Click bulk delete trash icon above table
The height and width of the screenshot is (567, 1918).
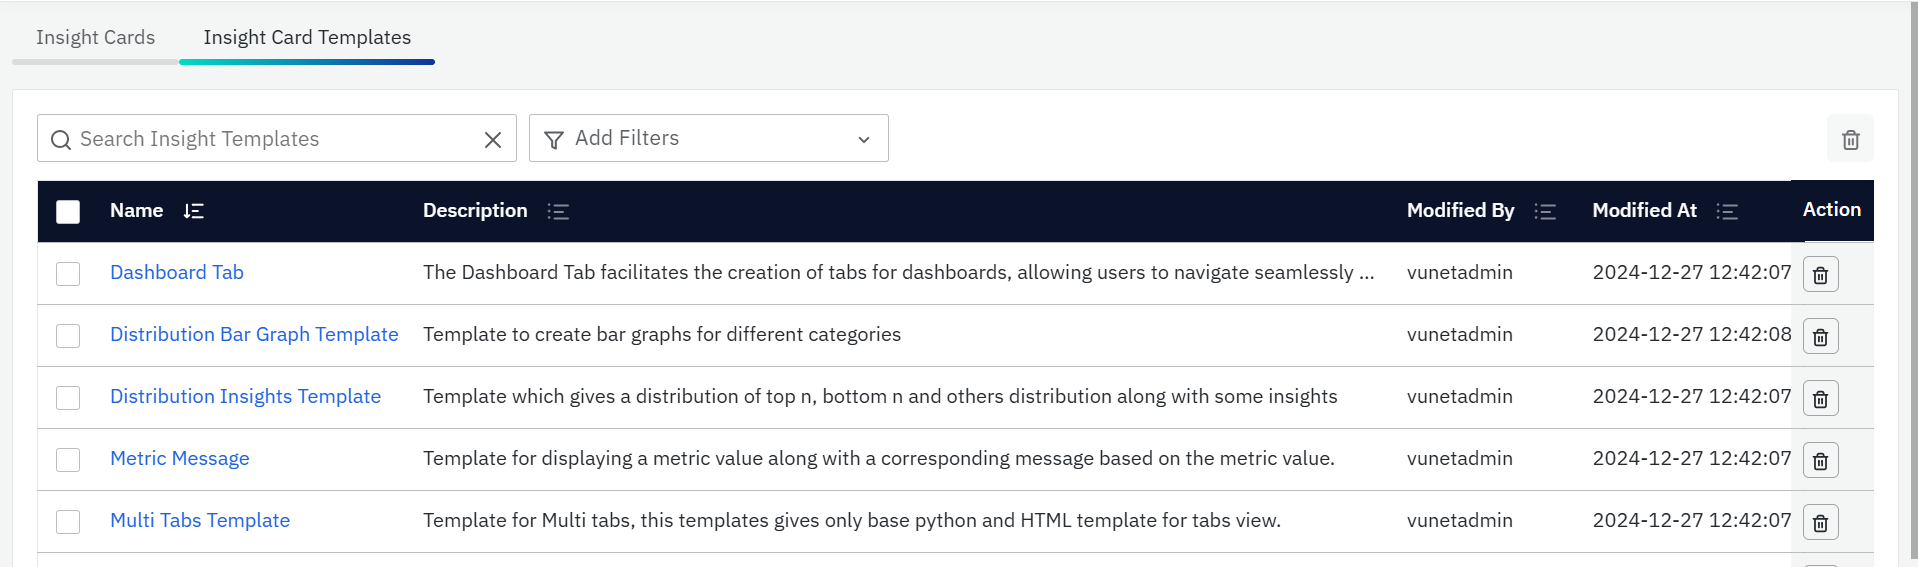pos(1850,139)
